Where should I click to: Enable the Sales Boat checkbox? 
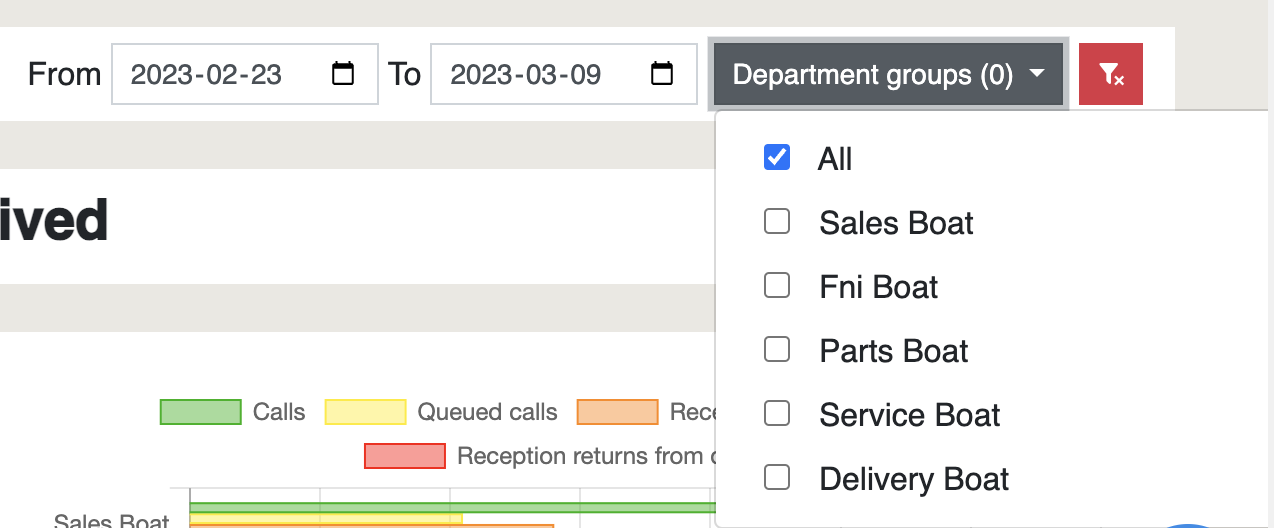tap(777, 222)
